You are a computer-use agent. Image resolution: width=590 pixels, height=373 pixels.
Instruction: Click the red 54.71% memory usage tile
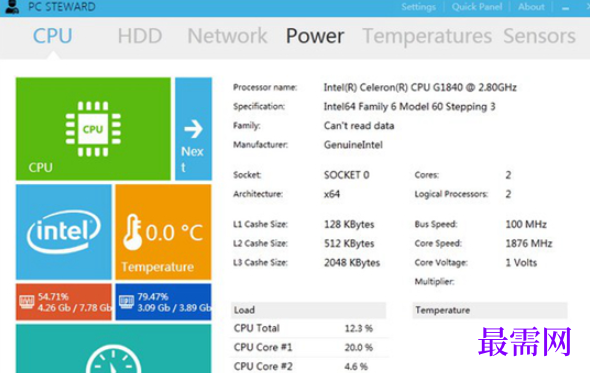point(64,302)
